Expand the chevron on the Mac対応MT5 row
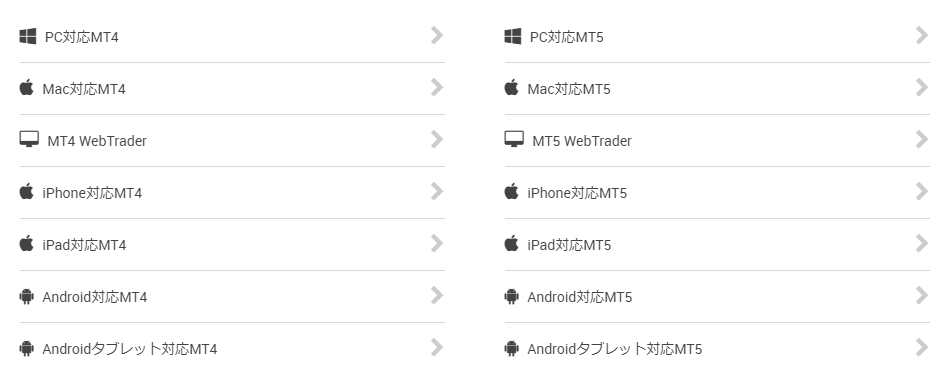This screenshot has width=949, height=379. tap(922, 88)
